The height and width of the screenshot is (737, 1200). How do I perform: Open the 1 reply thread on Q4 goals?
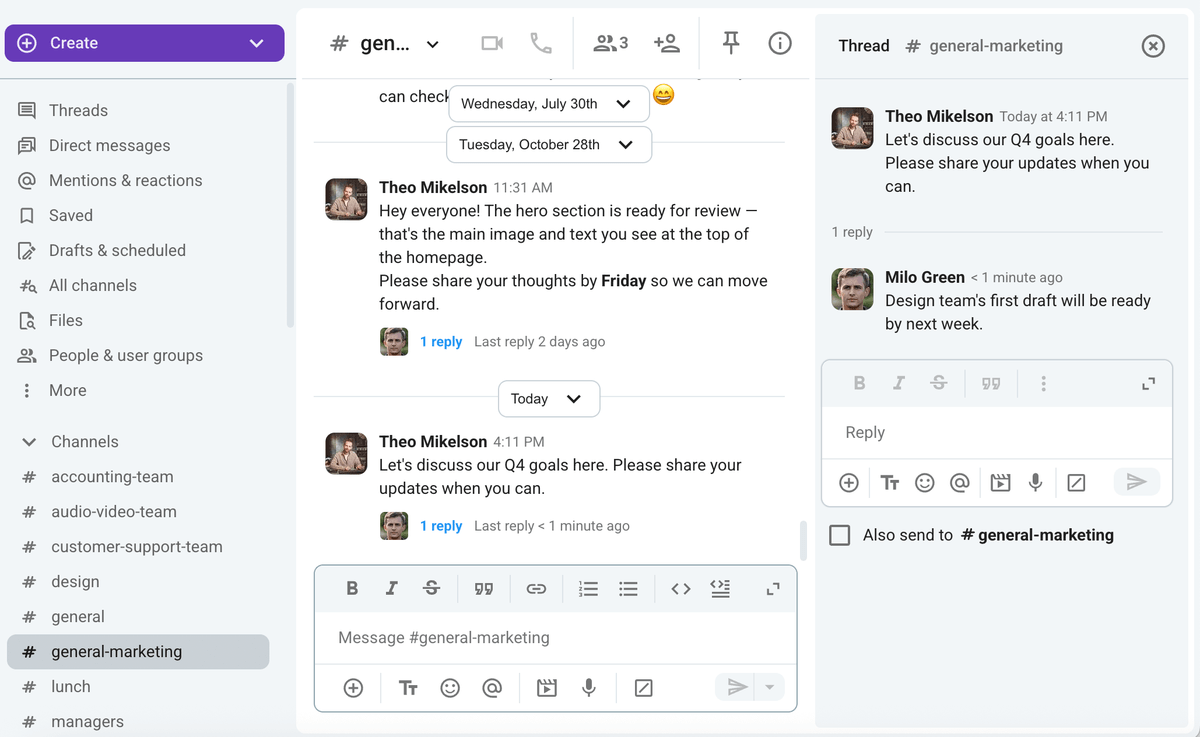click(x=441, y=526)
